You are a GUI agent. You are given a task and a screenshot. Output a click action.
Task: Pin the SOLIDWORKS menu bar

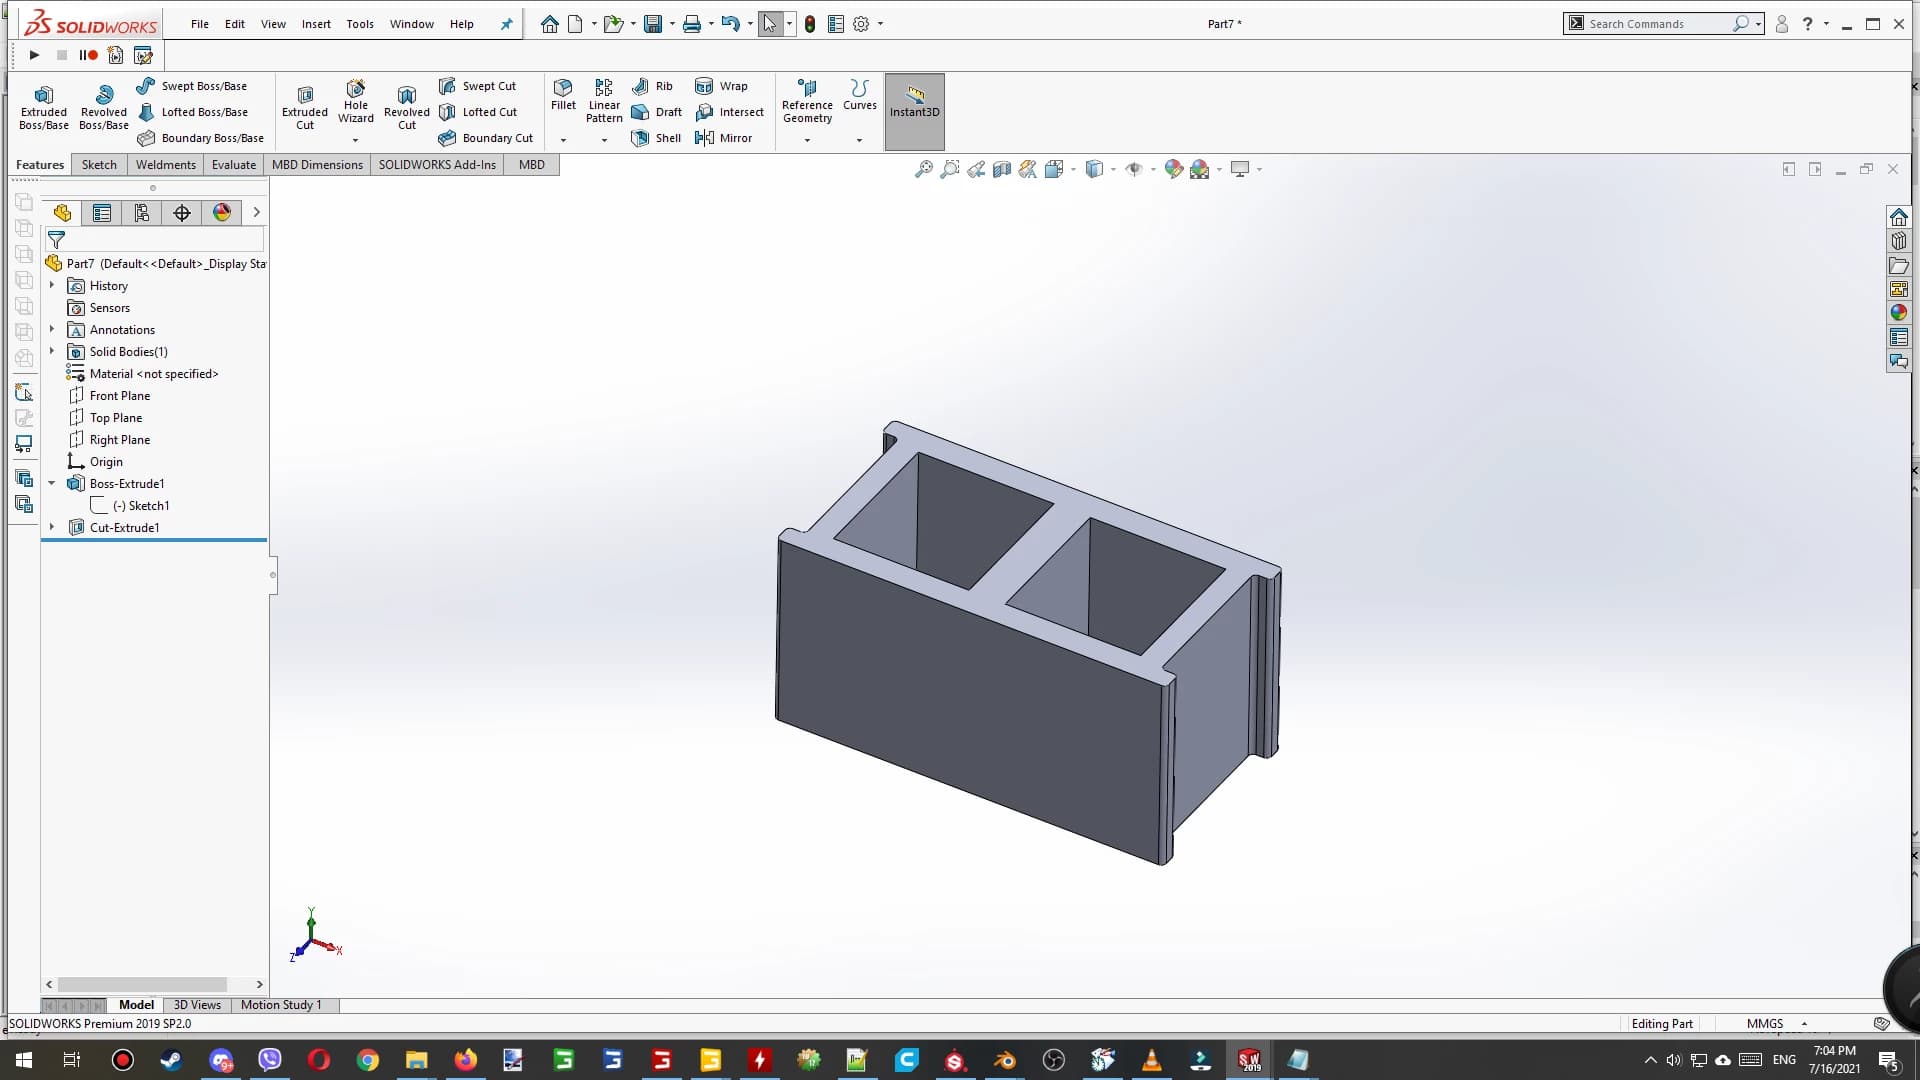(x=507, y=24)
